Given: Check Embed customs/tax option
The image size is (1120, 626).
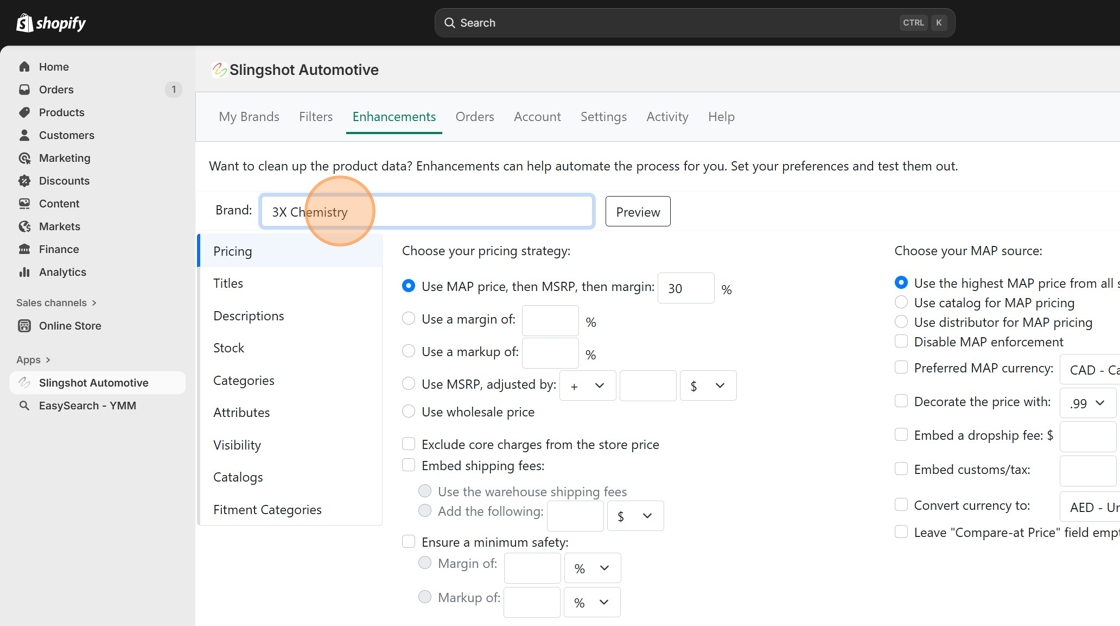Looking at the screenshot, I should point(901,469).
